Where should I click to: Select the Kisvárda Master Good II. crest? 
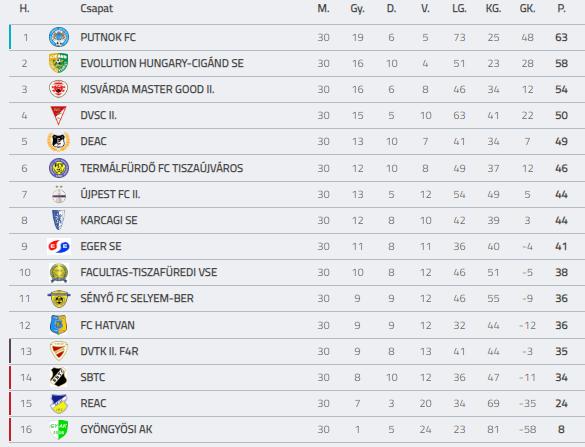59,89
